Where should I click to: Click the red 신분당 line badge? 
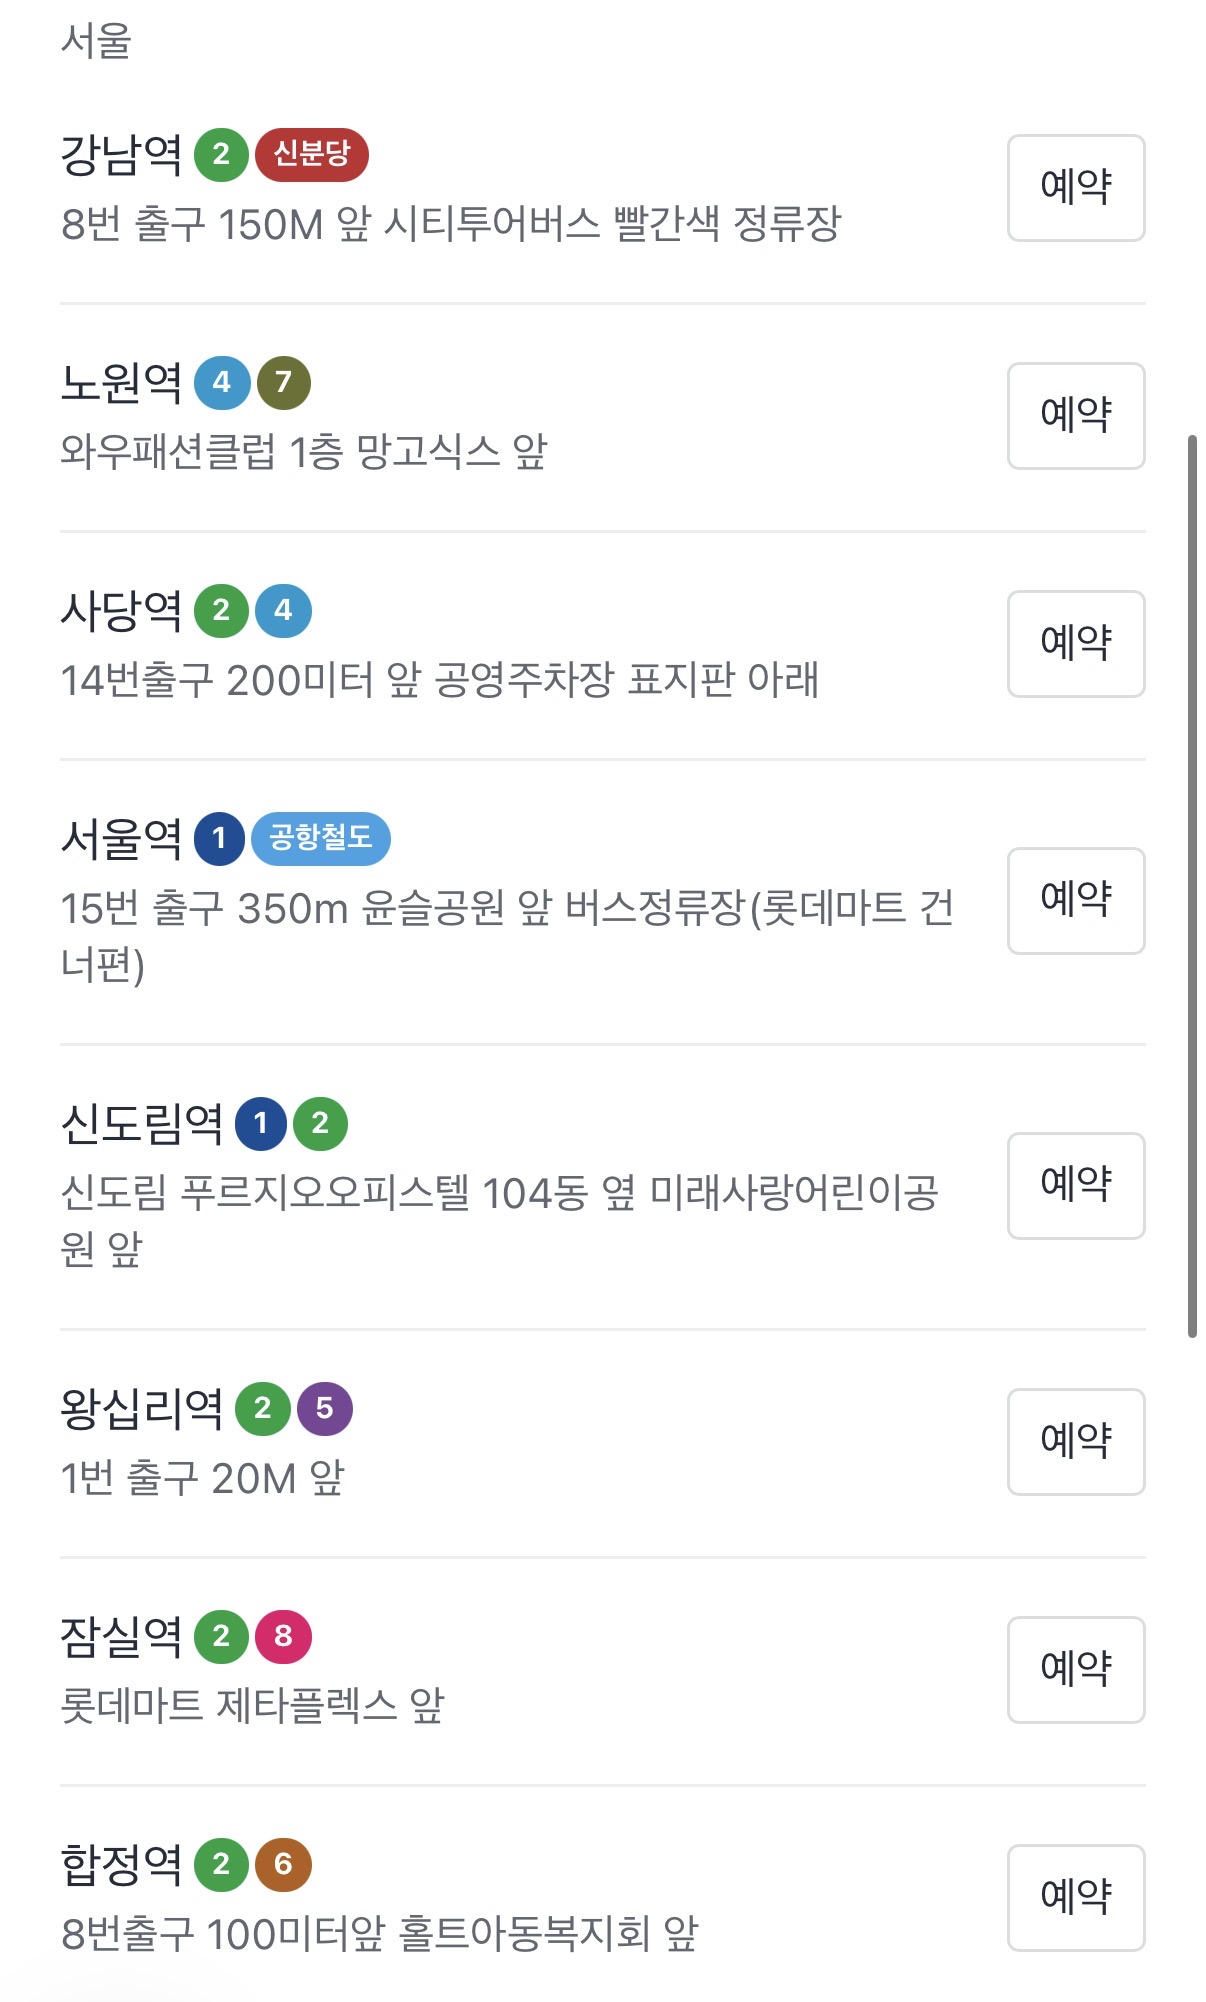click(312, 154)
